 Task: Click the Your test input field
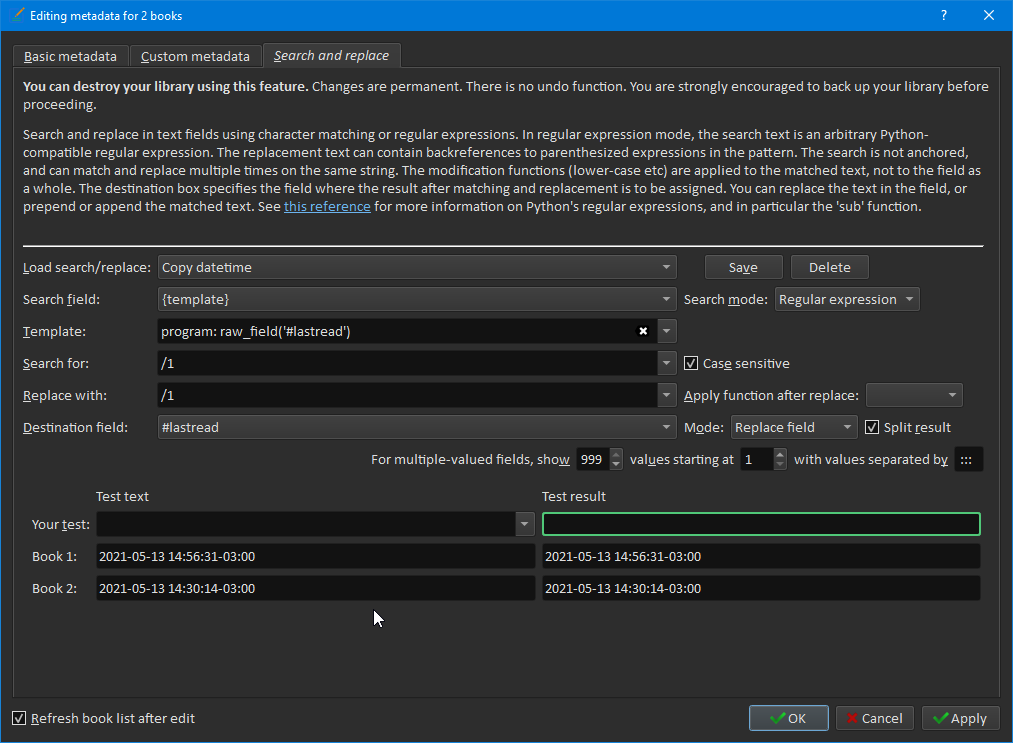[x=305, y=524]
